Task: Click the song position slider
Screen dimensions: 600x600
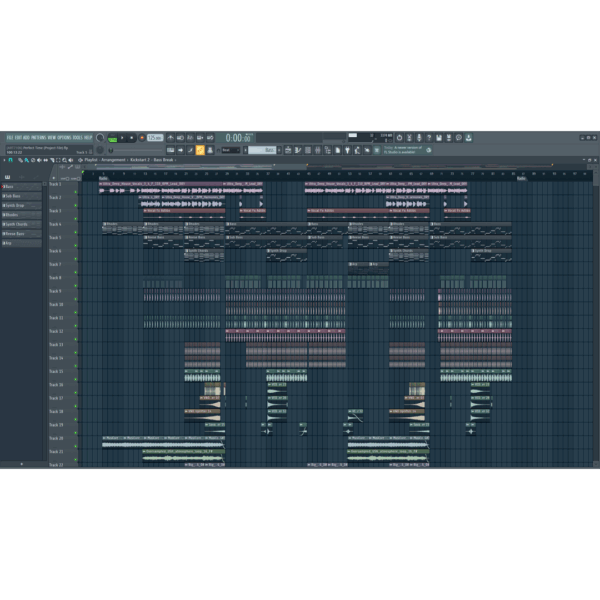Action: coord(135,150)
